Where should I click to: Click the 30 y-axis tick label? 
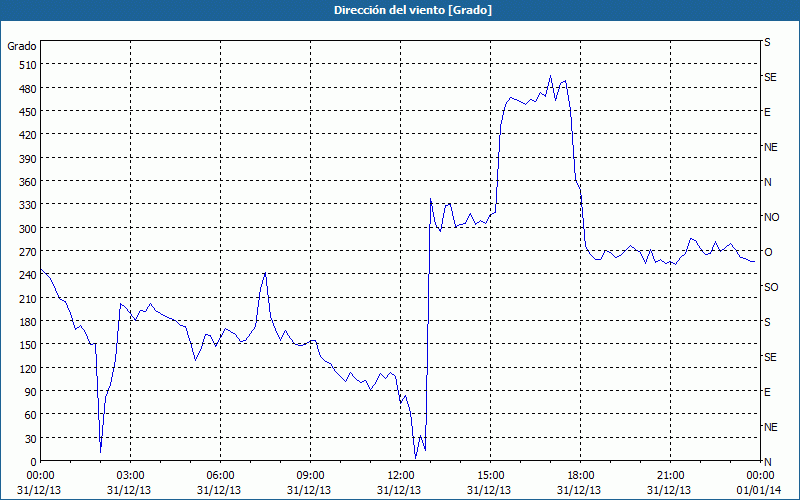31,439
